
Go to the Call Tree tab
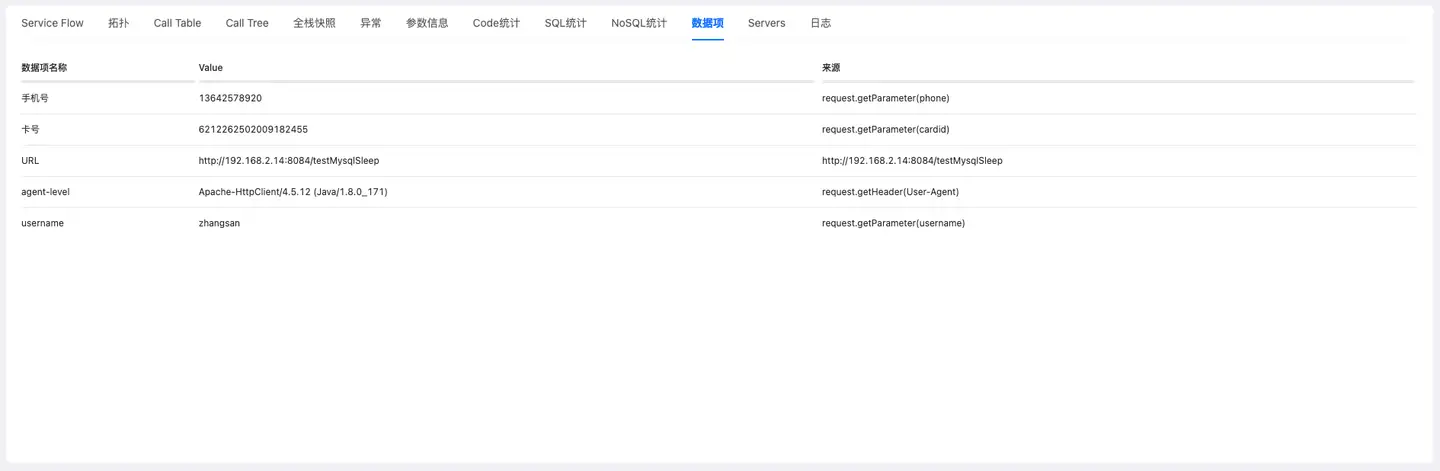247,23
